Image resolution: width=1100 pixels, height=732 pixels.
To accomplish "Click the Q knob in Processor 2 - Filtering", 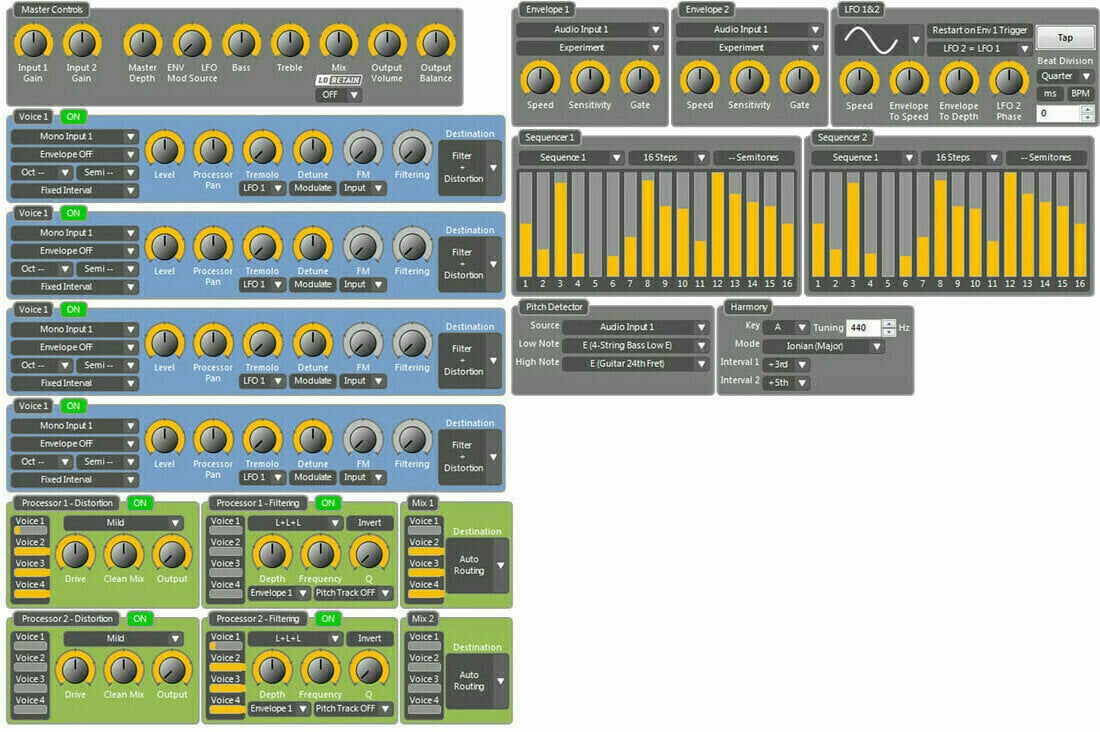I will [x=369, y=670].
